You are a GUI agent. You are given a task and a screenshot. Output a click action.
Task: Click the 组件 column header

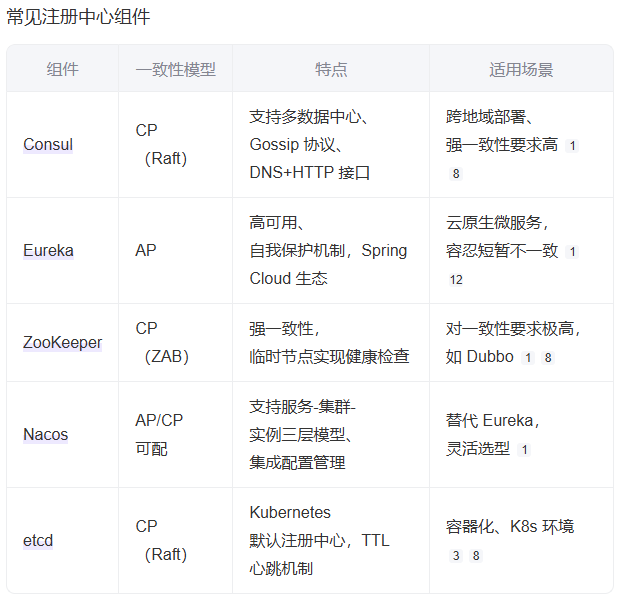[63, 69]
